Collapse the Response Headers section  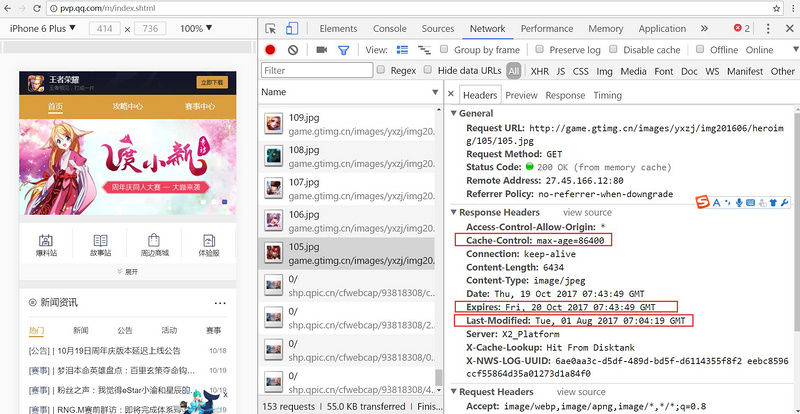point(453,213)
